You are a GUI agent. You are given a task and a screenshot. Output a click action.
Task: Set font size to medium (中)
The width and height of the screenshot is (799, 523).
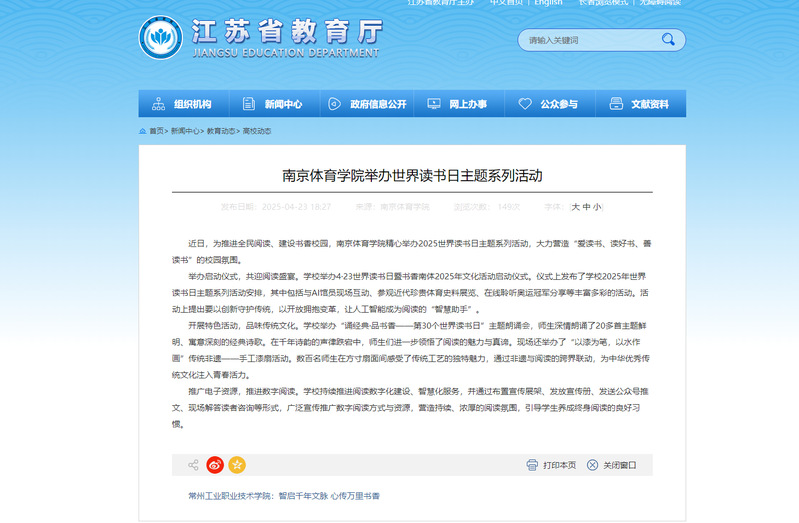coord(586,207)
